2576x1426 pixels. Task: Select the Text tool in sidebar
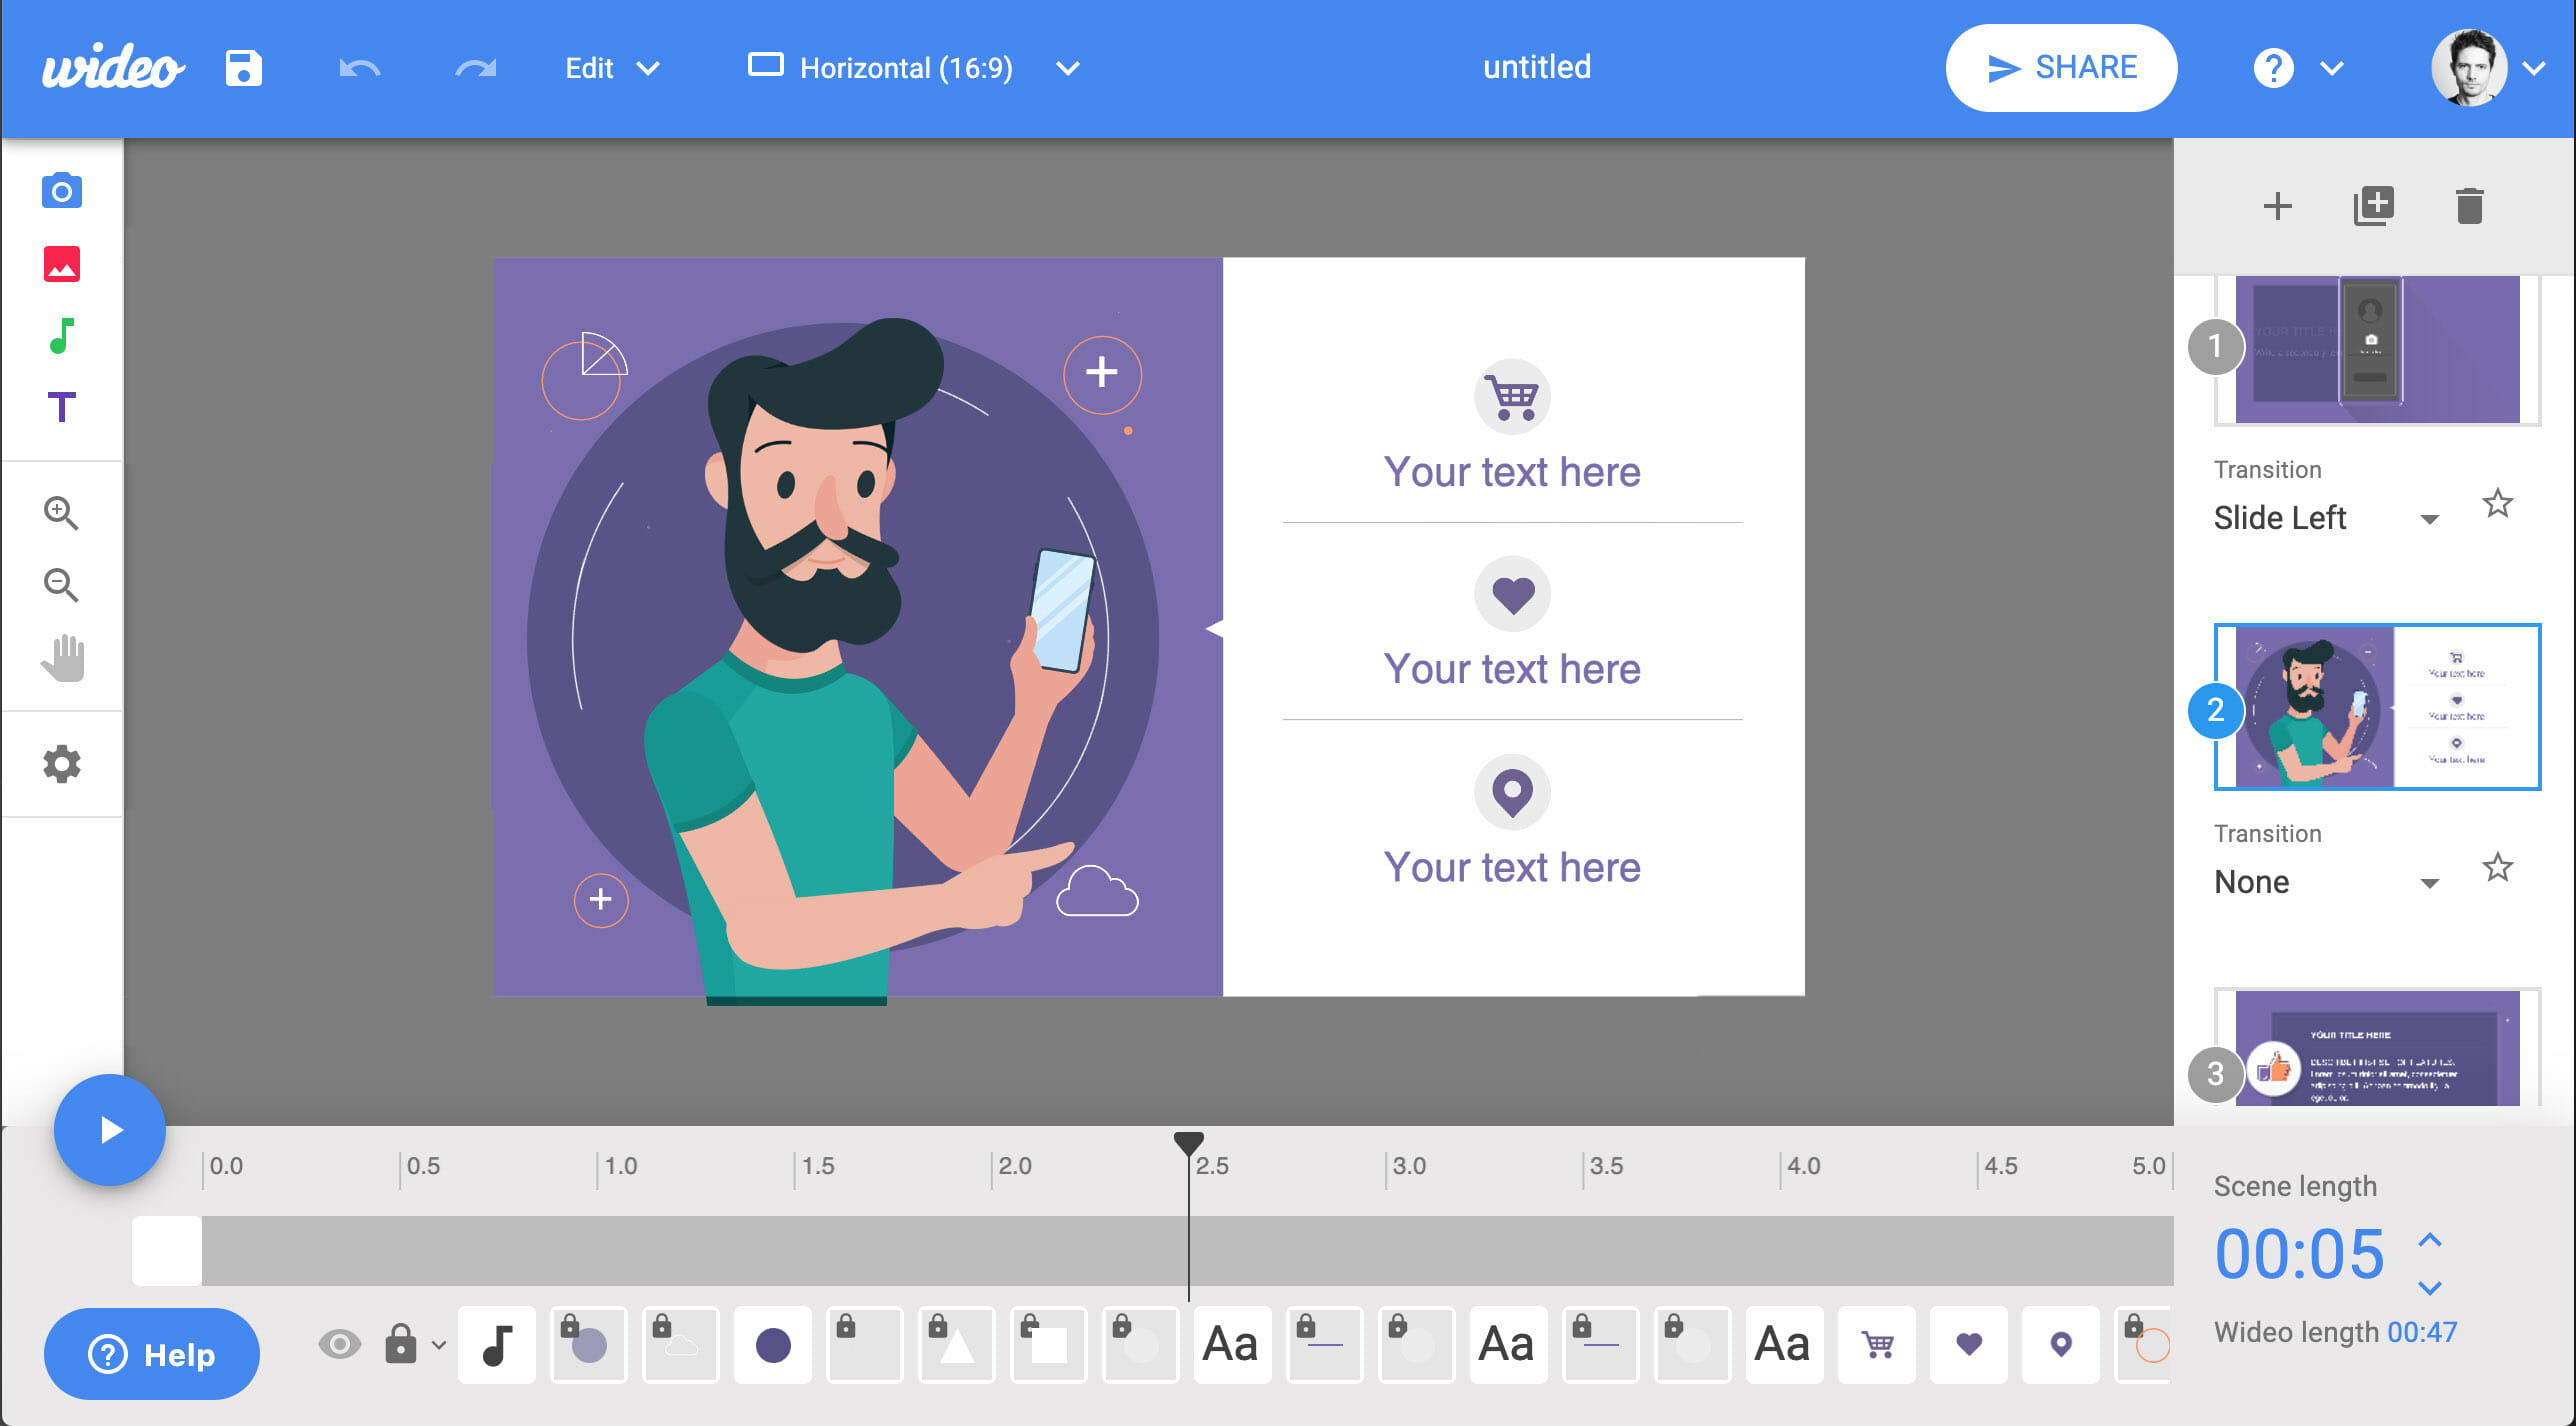click(x=61, y=406)
